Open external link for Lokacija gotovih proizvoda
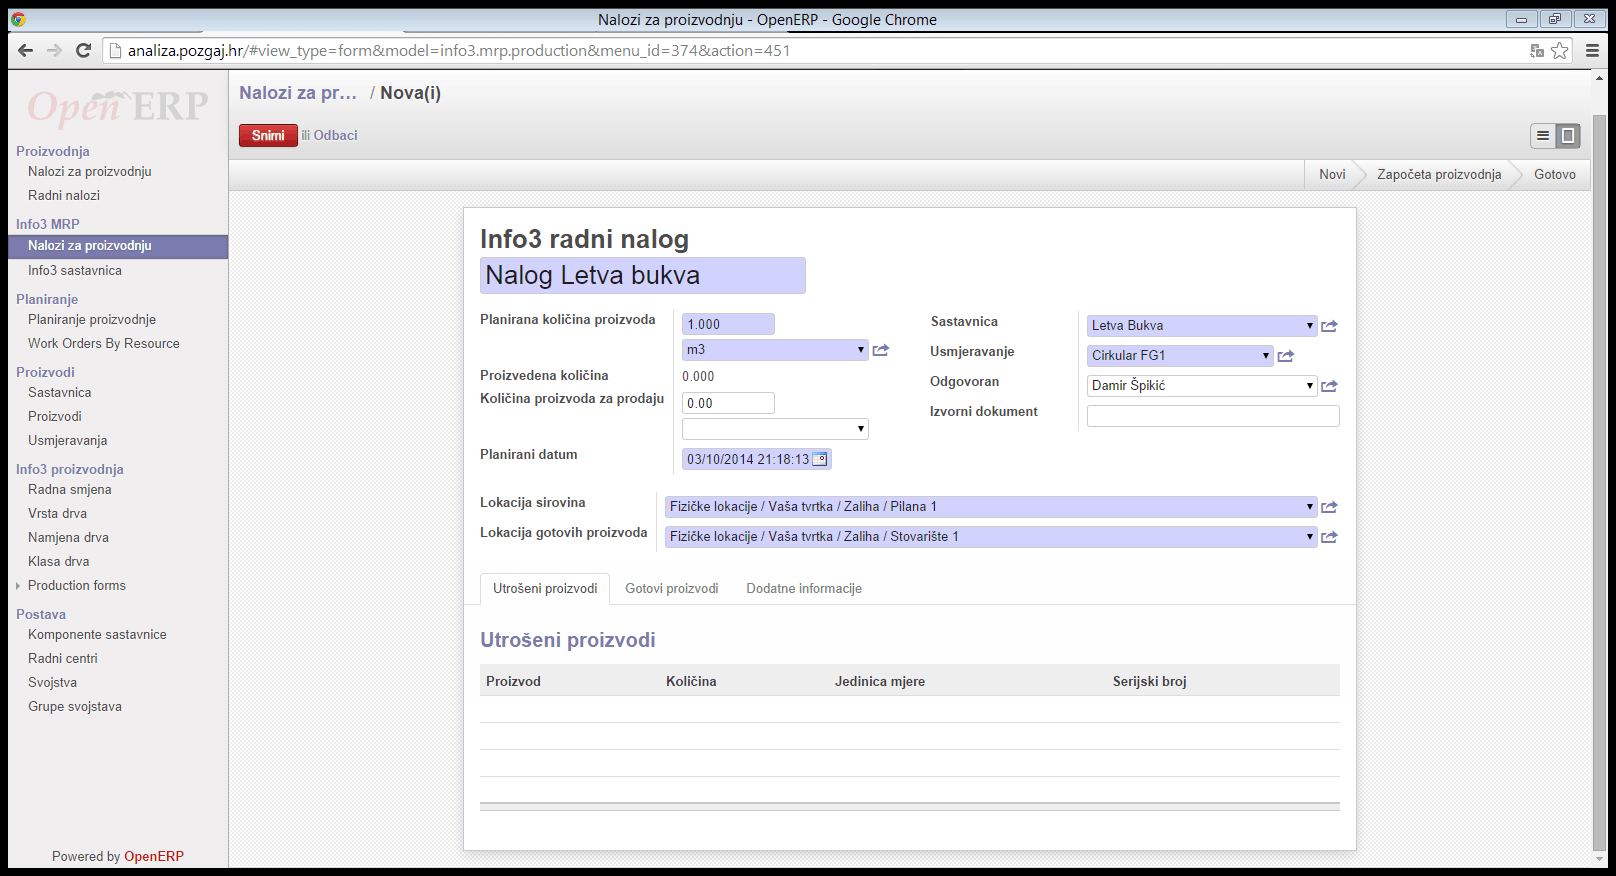This screenshot has width=1616, height=876. pyautogui.click(x=1329, y=537)
